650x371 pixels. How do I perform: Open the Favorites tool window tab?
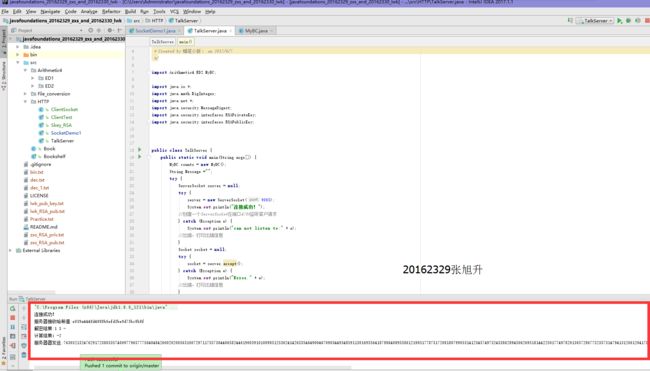click(4, 352)
